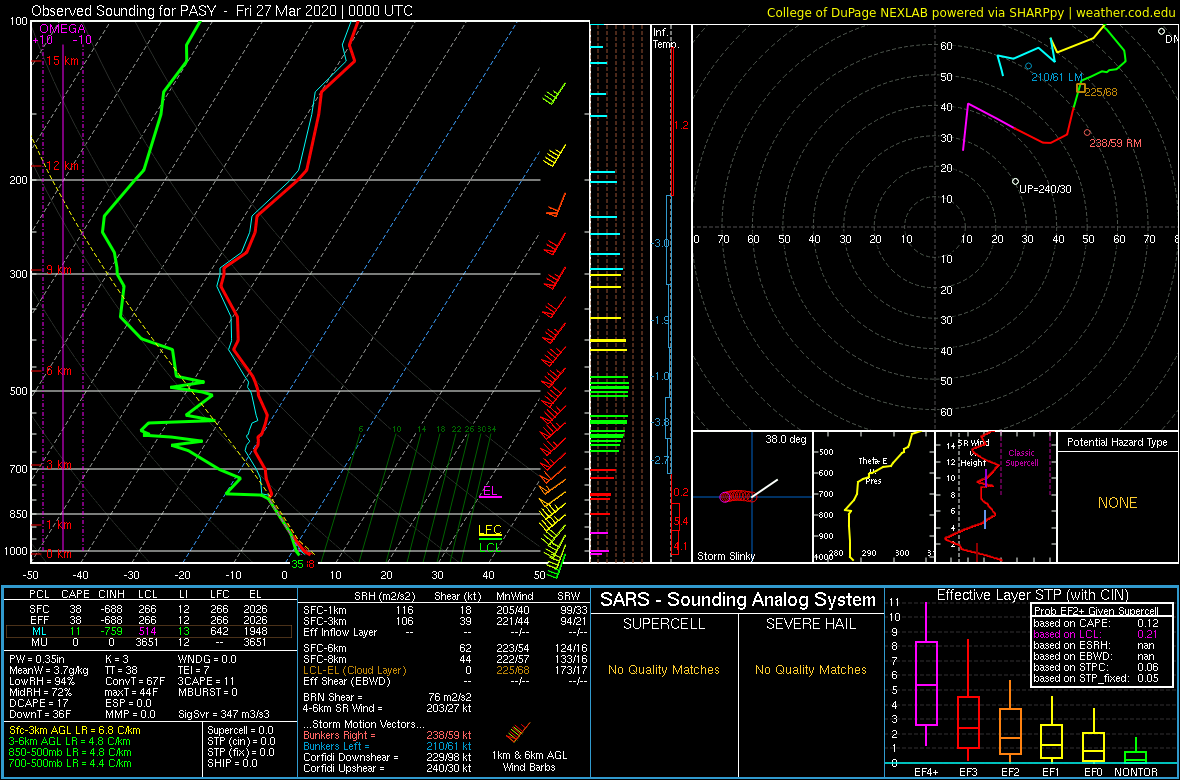The image size is (1180, 780).
Task: Click the Eff Inflow Layer row
Action: coord(444,630)
